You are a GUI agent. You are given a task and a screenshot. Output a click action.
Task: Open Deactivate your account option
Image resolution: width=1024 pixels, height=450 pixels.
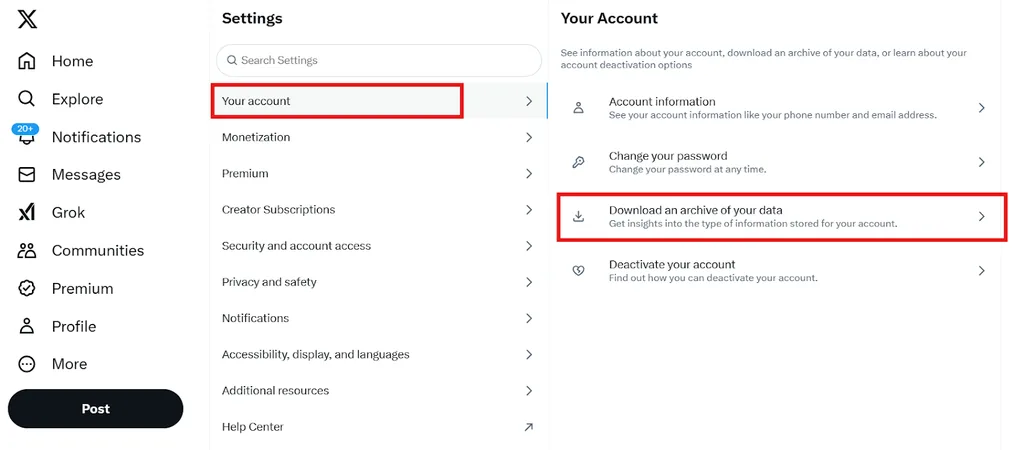(x=781, y=270)
